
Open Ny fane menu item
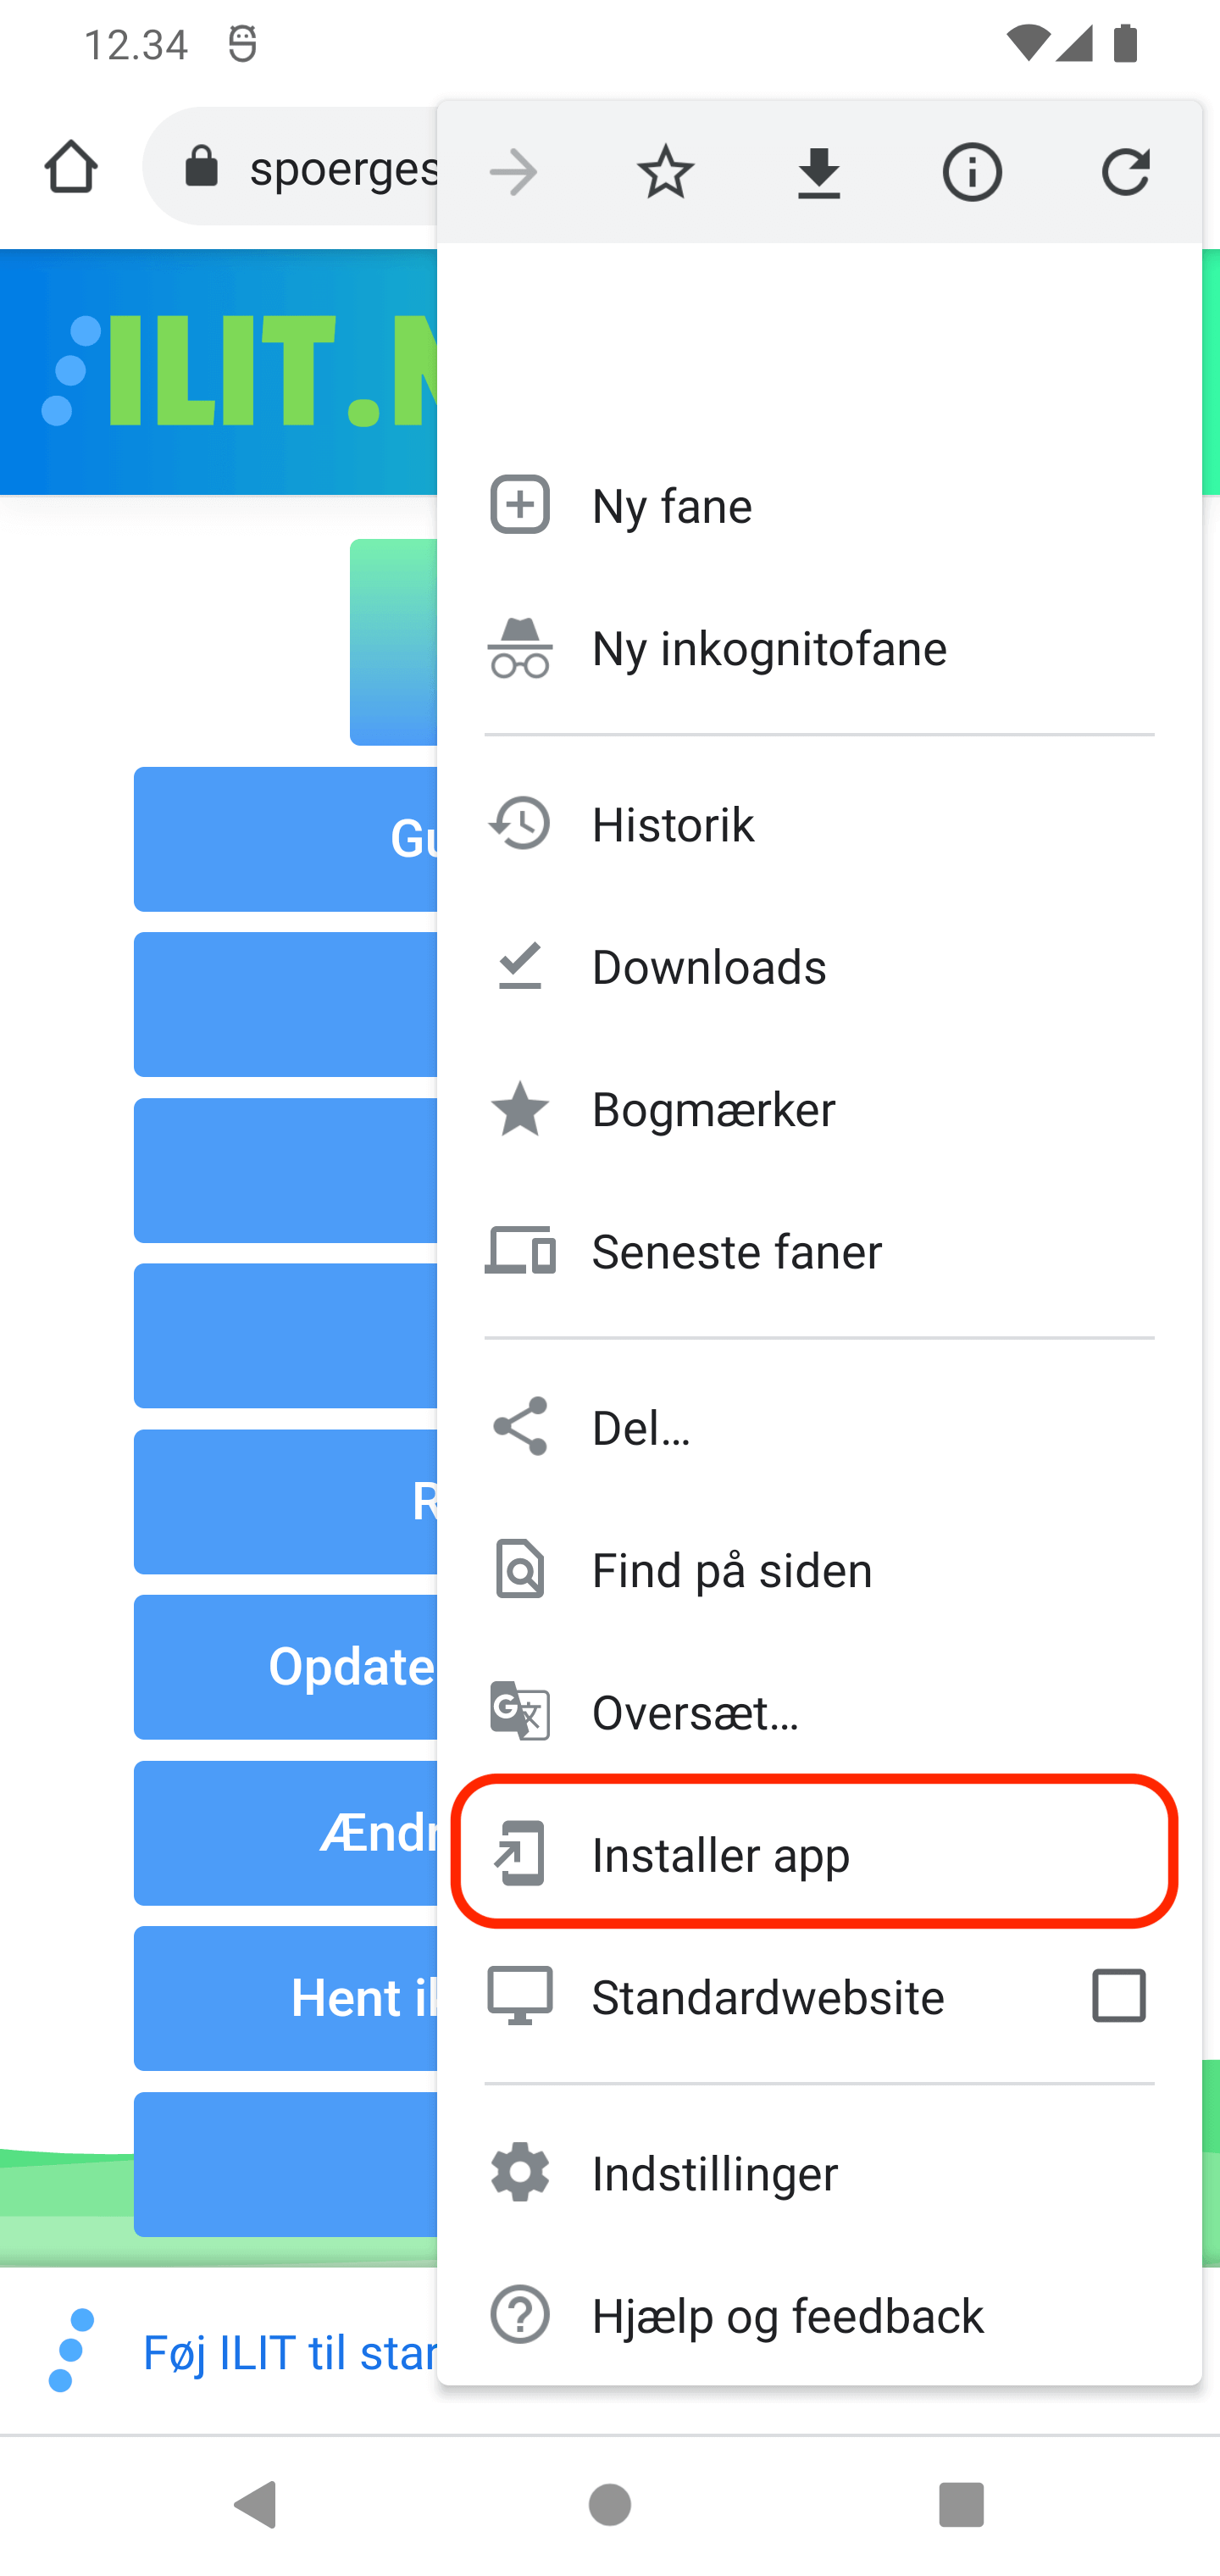(x=672, y=506)
